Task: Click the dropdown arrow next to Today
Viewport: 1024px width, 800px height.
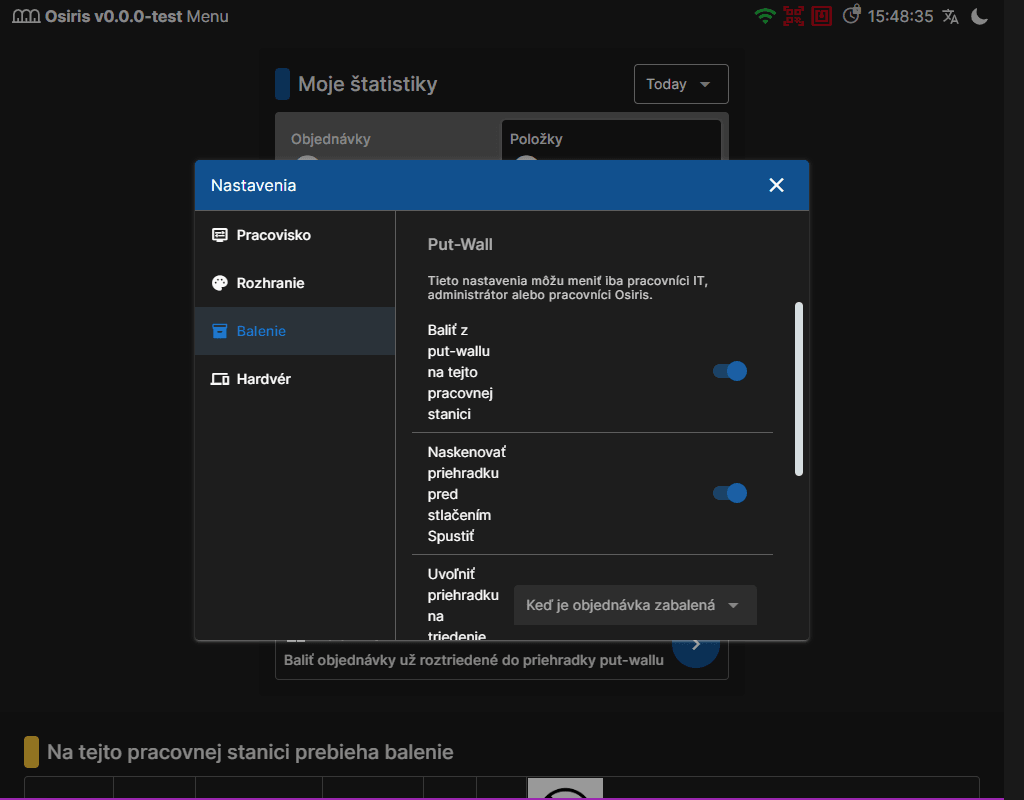Action: point(705,84)
